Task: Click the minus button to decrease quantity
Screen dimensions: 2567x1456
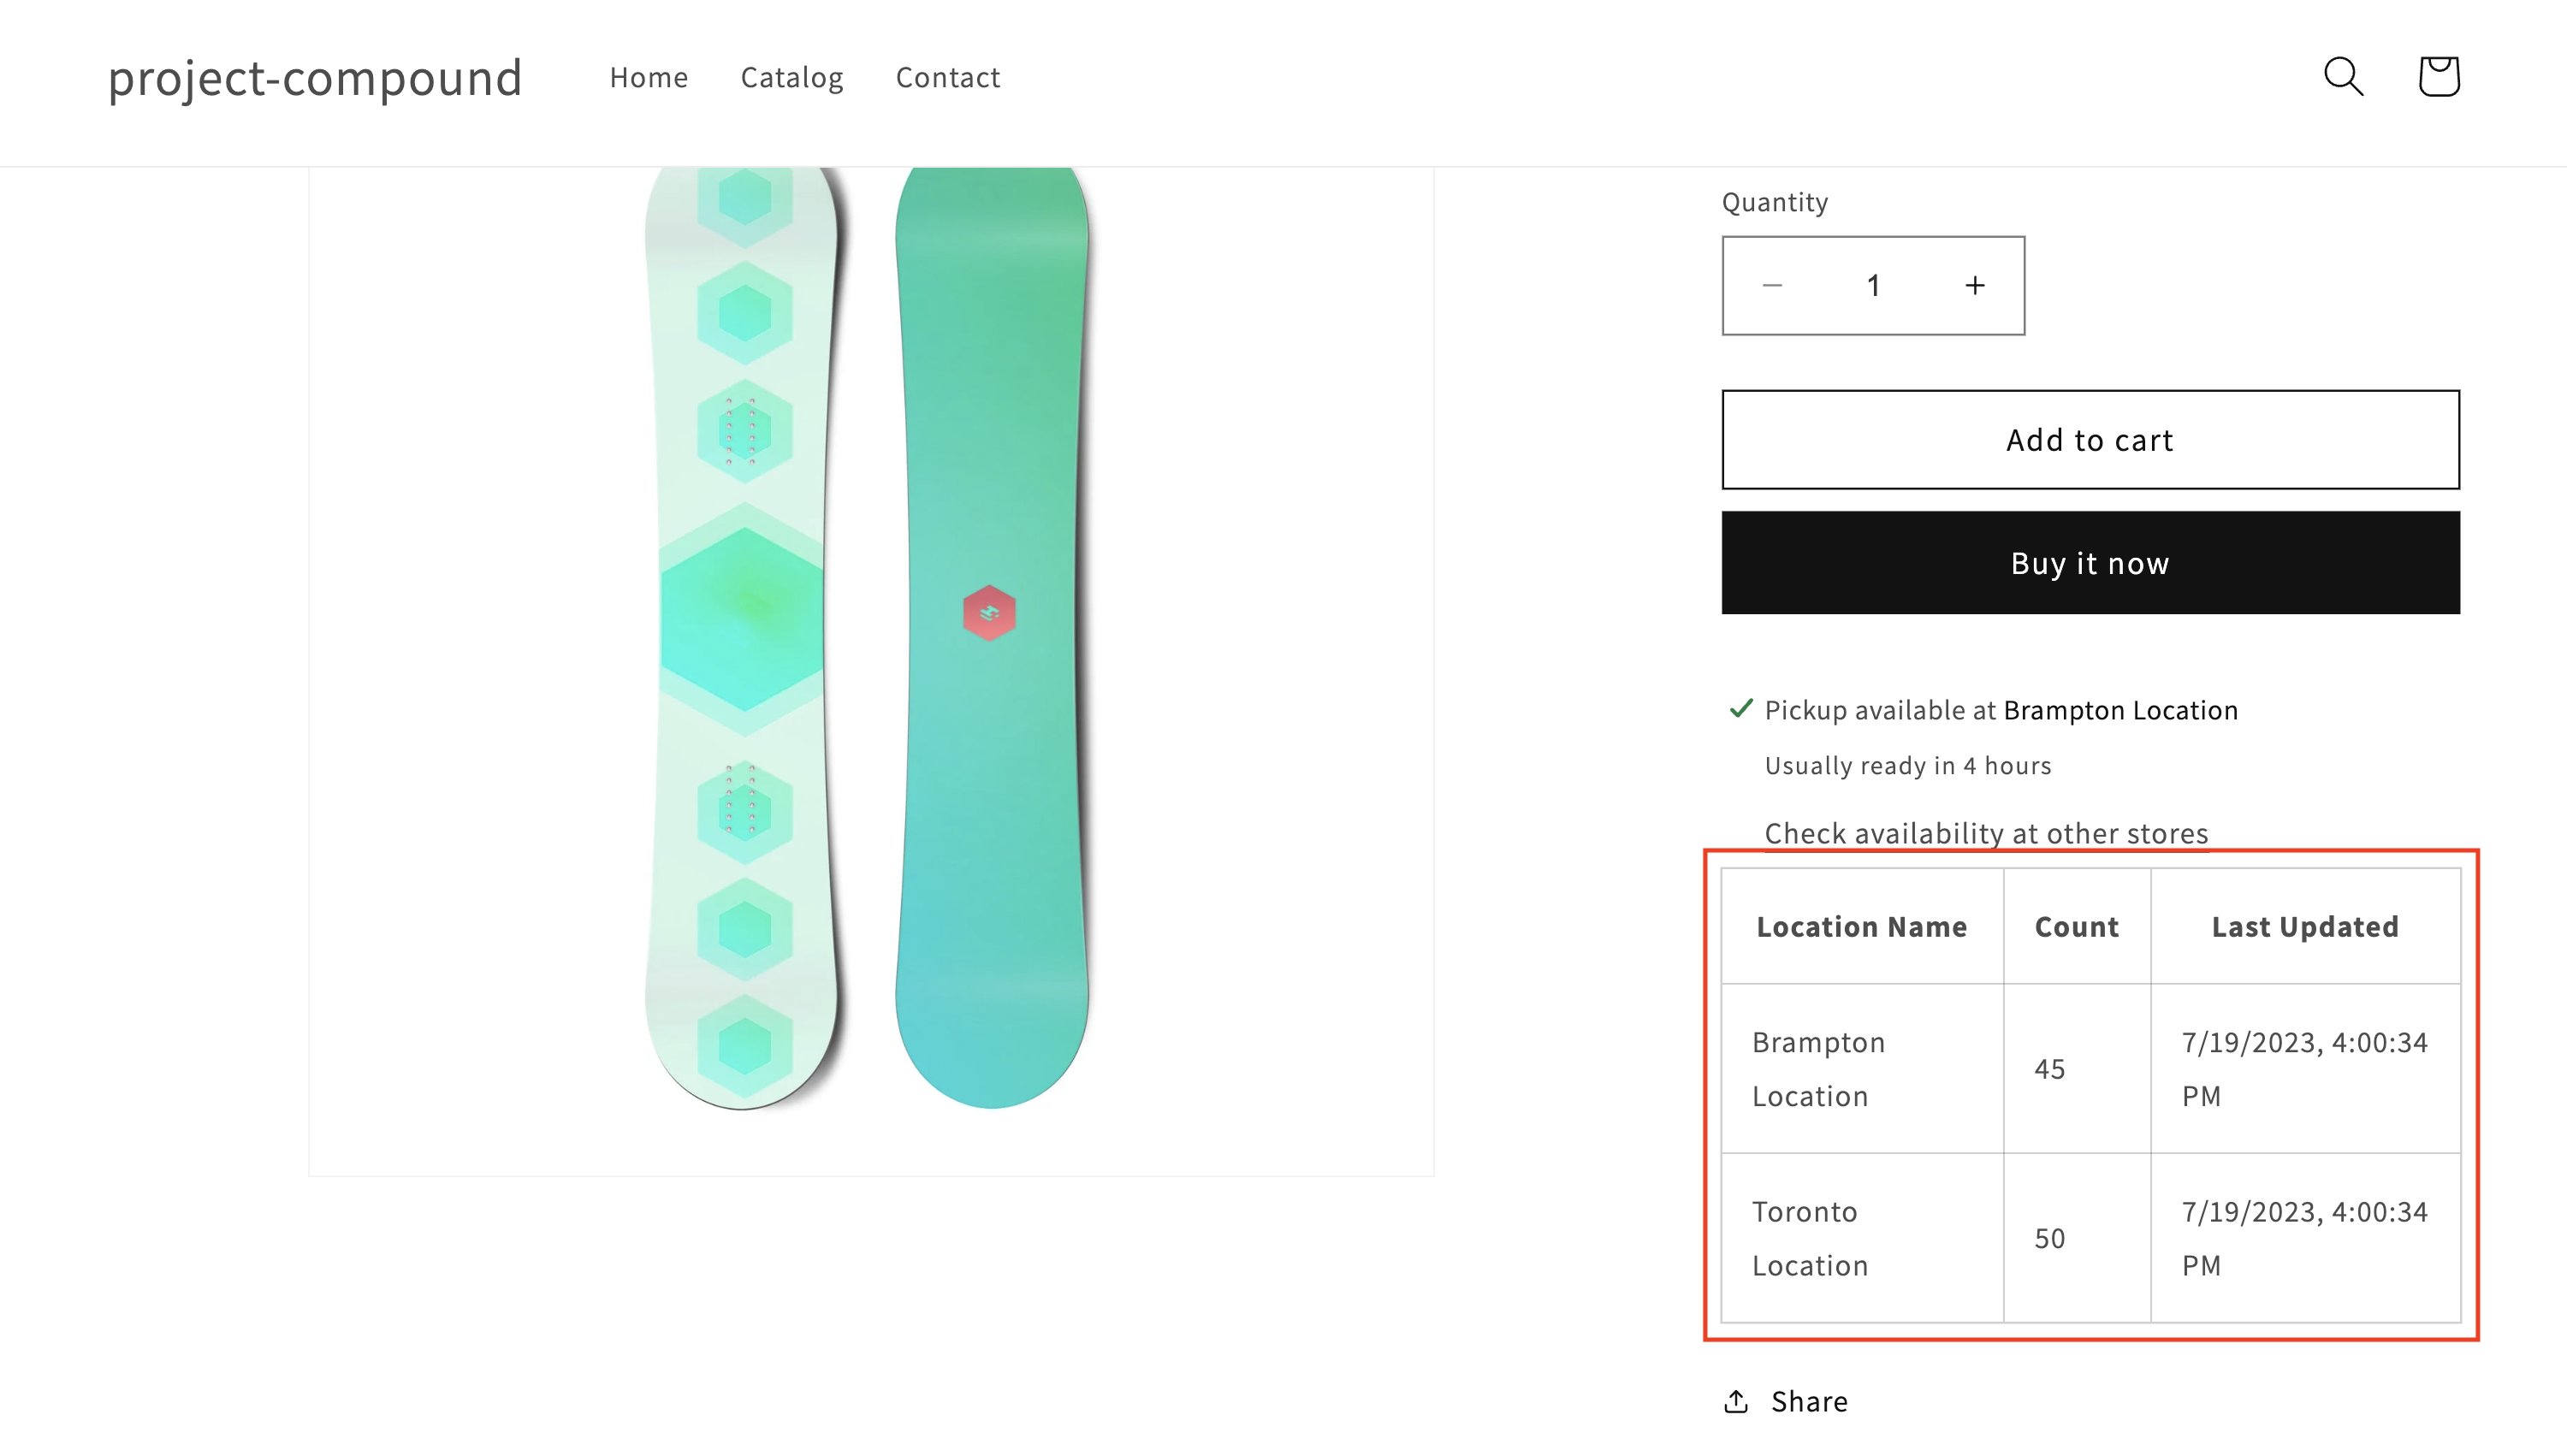Action: point(1772,286)
